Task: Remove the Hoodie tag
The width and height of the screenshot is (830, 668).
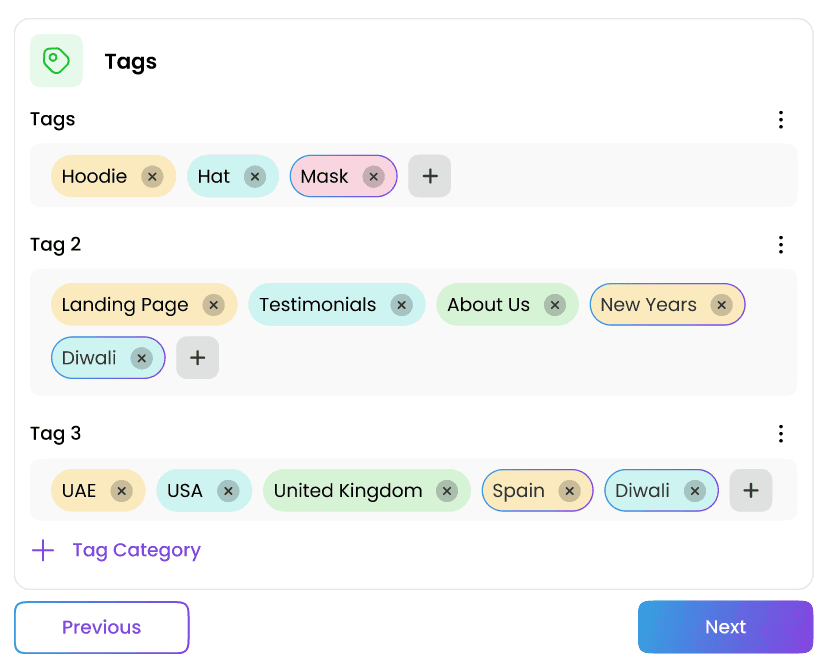Action: [152, 177]
